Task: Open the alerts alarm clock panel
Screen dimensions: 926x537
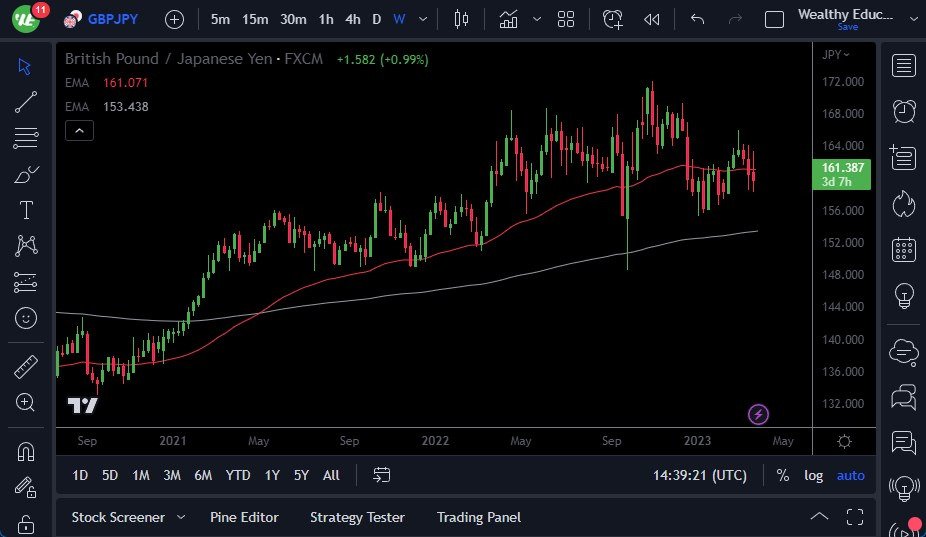Action: [x=904, y=111]
